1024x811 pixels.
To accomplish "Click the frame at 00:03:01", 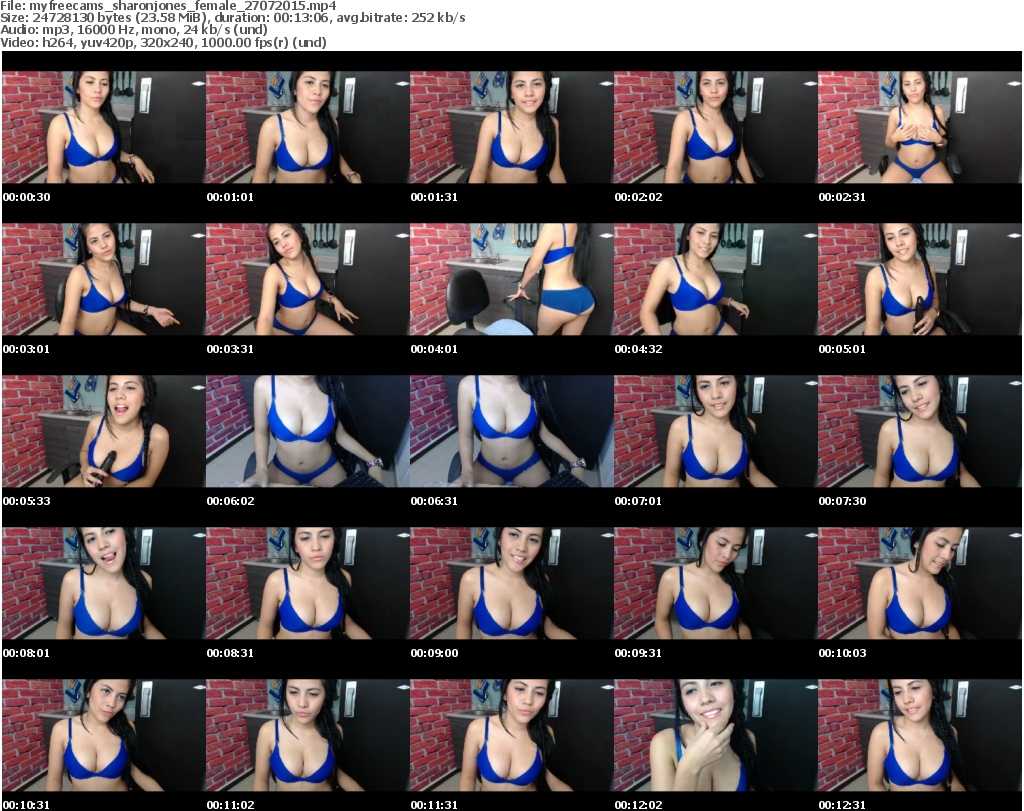I will coord(104,279).
